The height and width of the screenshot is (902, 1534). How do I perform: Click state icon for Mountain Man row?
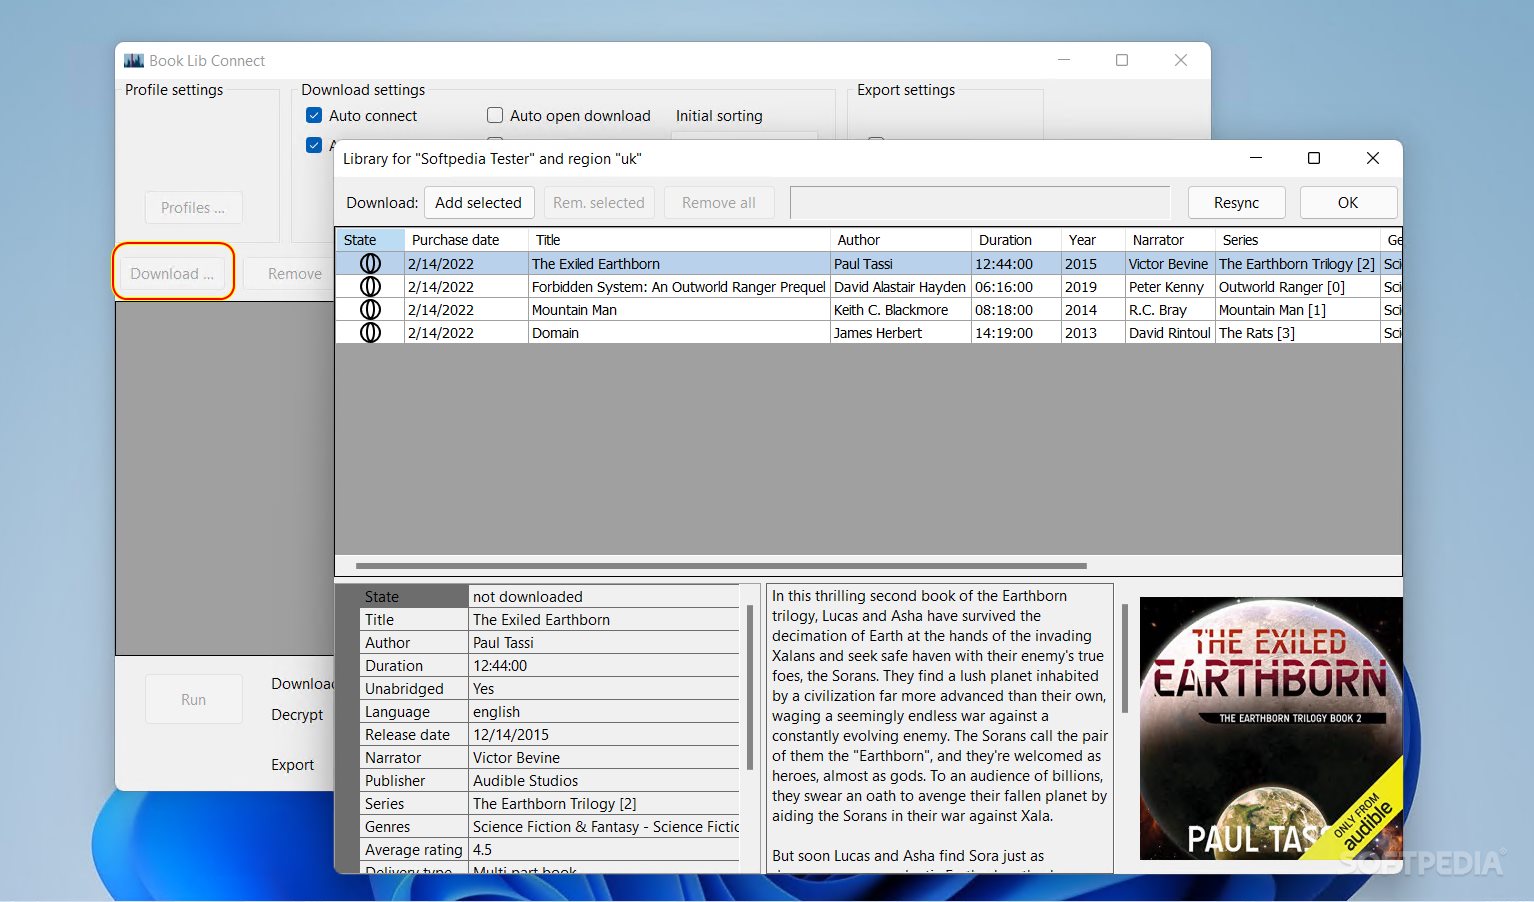[x=370, y=310]
